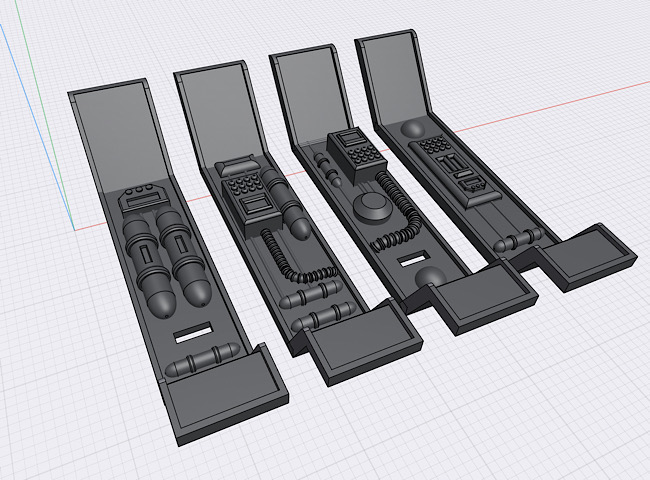Viewport: 650px width, 480px height.
Task: Select the horizontal rod on the leftmost model
Action: 200,358
